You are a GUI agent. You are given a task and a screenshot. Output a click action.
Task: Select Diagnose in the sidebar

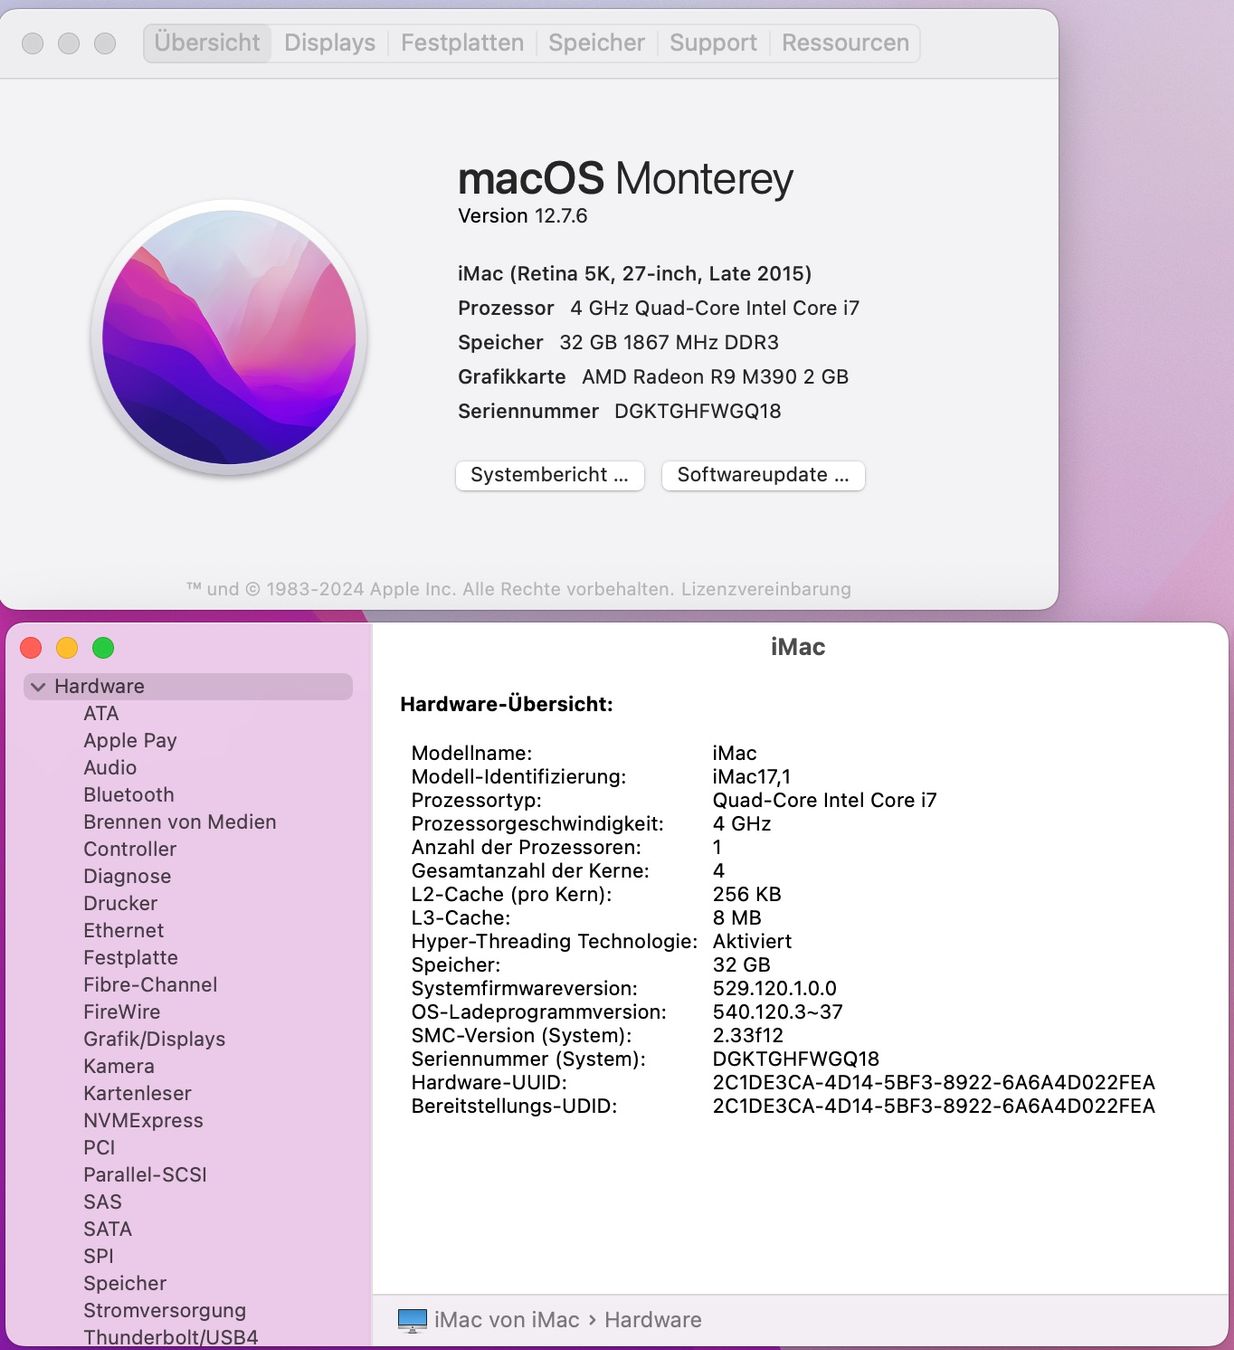pos(127,876)
